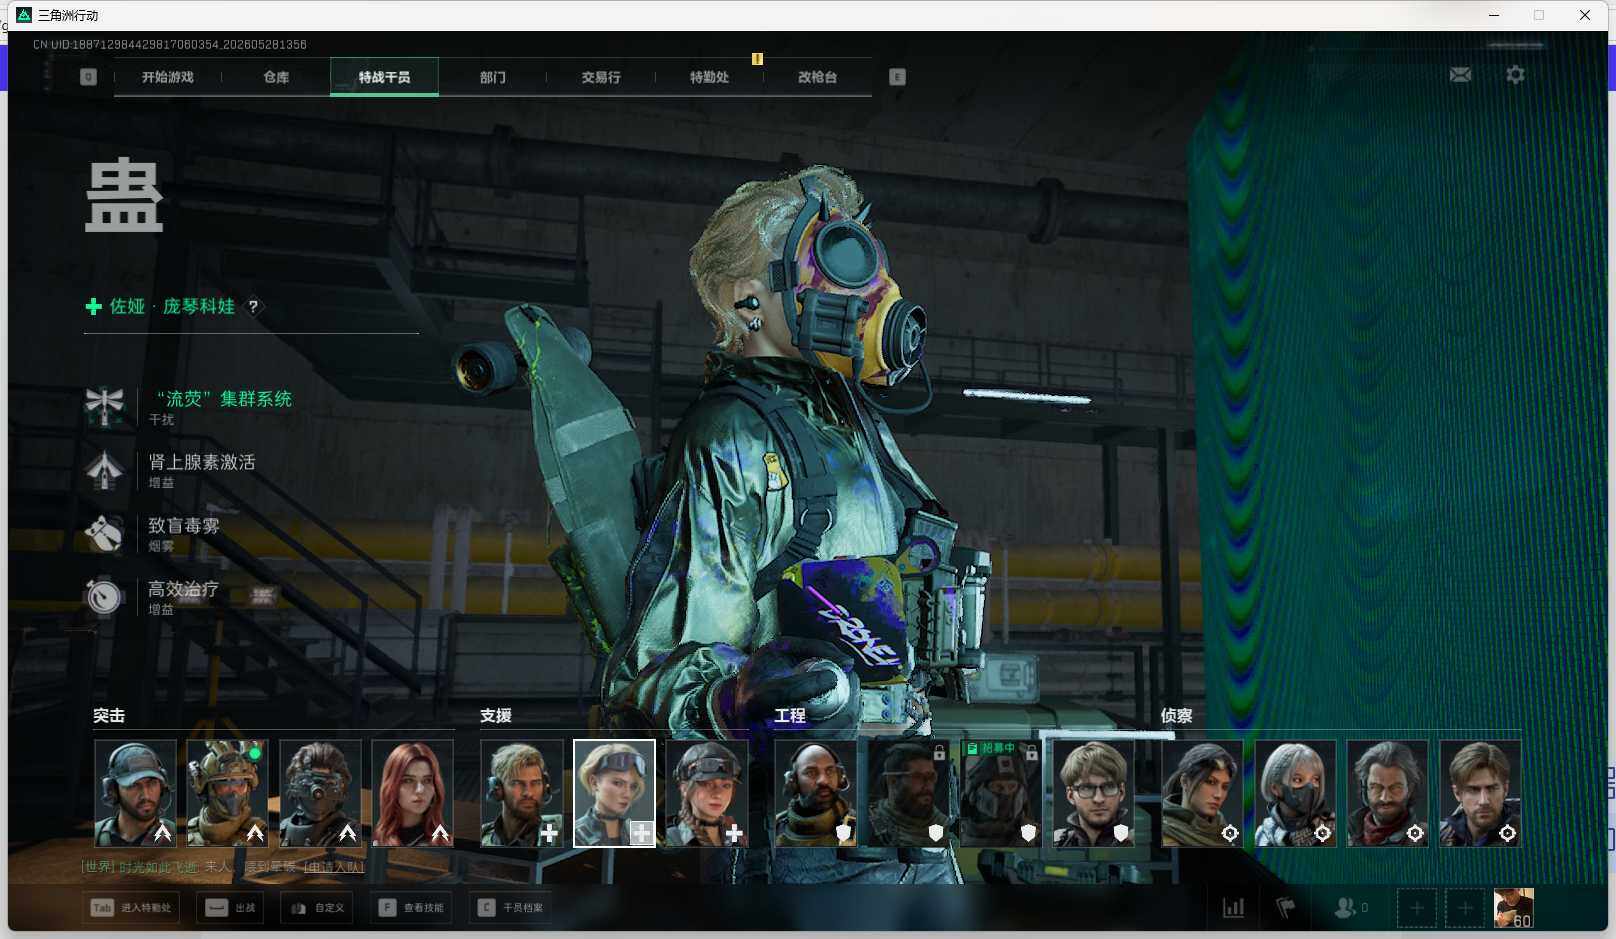Click the 查看技能 button

pos(411,908)
